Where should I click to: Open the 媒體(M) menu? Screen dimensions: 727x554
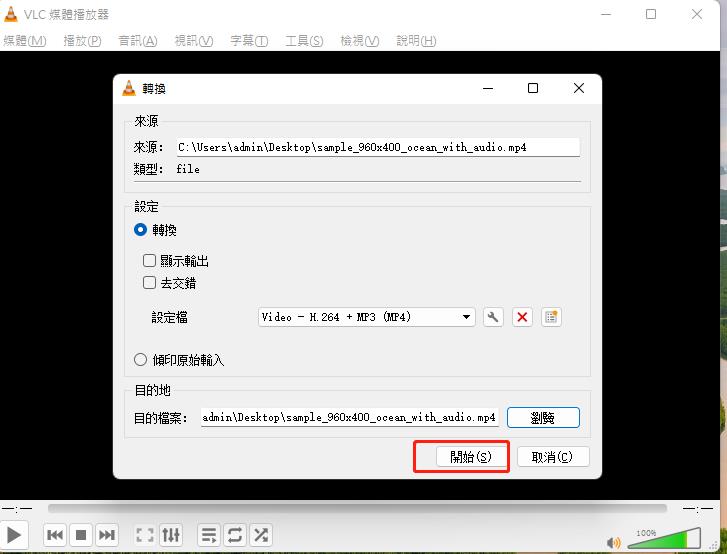(25, 41)
